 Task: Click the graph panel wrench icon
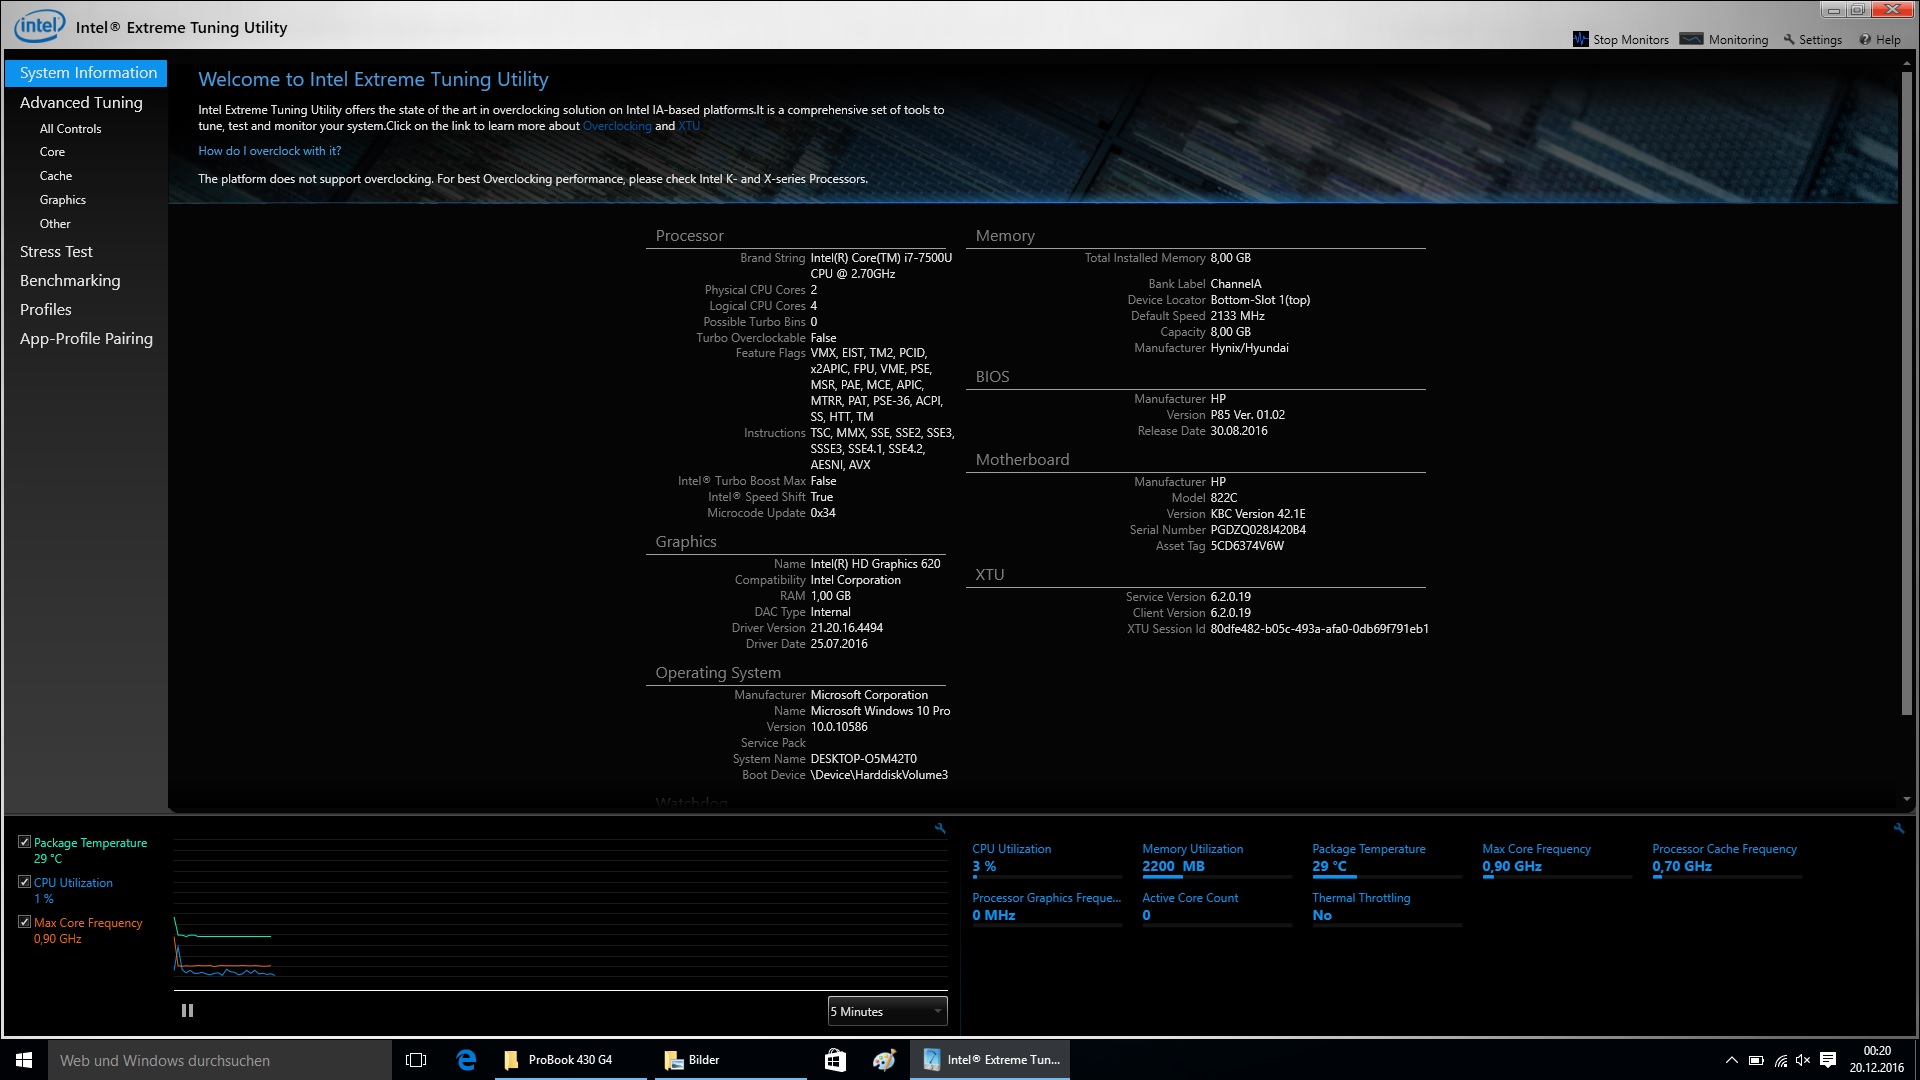(940, 828)
